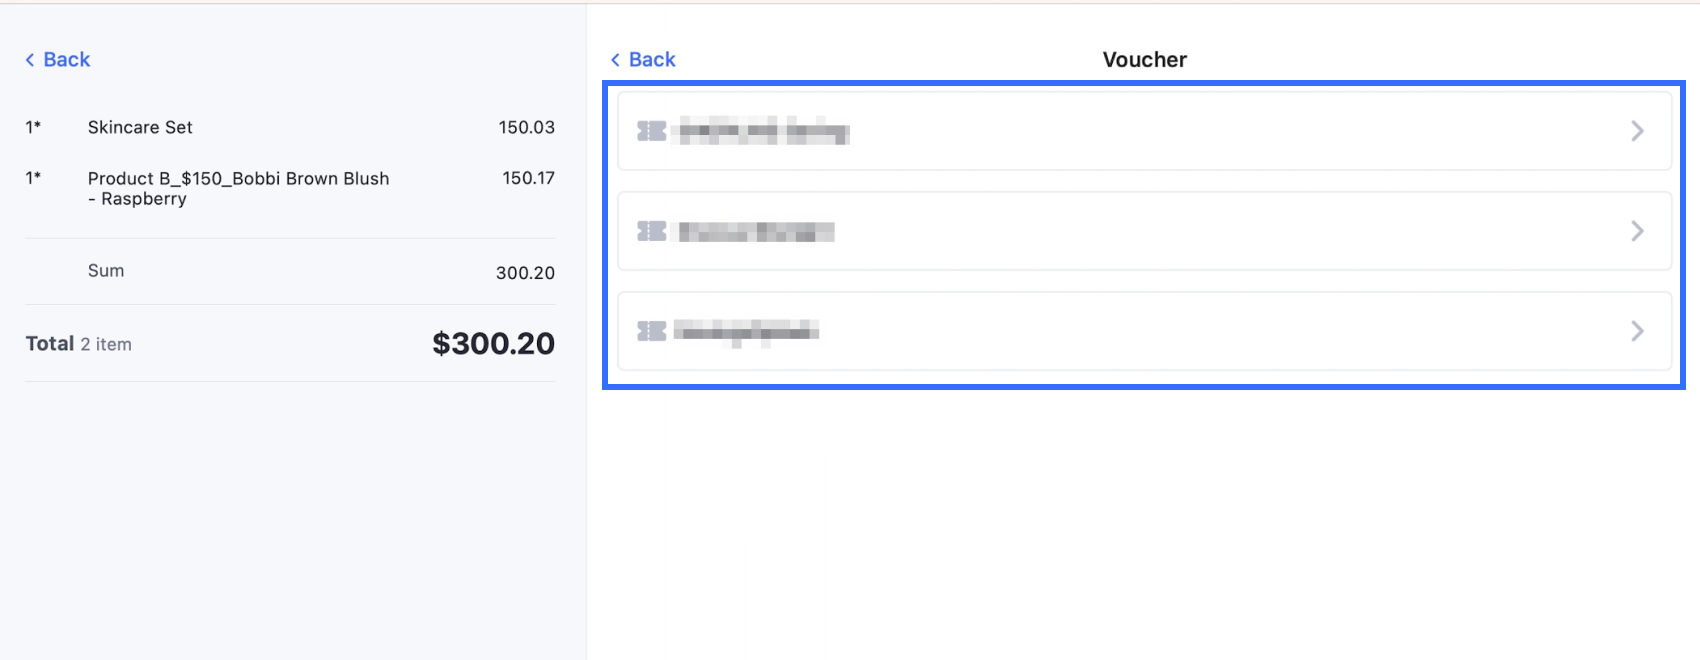This screenshot has width=1700, height=660.
Task: Expand the third voucher with its chevron
Action: [x=1637, y=331]
